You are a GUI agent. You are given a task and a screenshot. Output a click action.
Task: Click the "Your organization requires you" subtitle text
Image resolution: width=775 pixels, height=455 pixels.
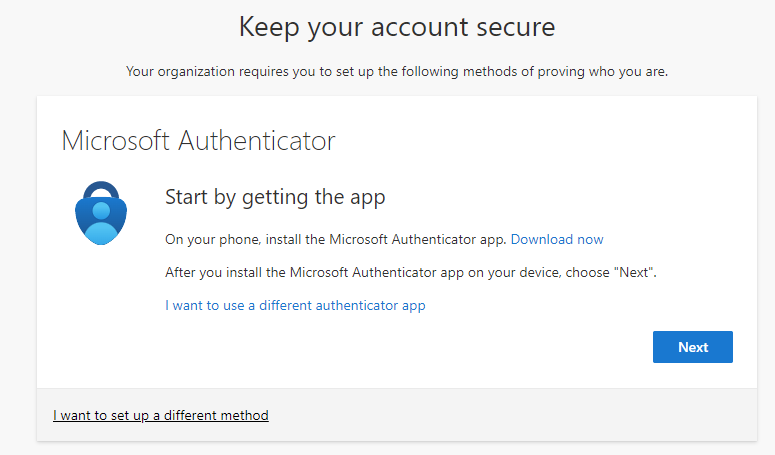coord(397,72)
